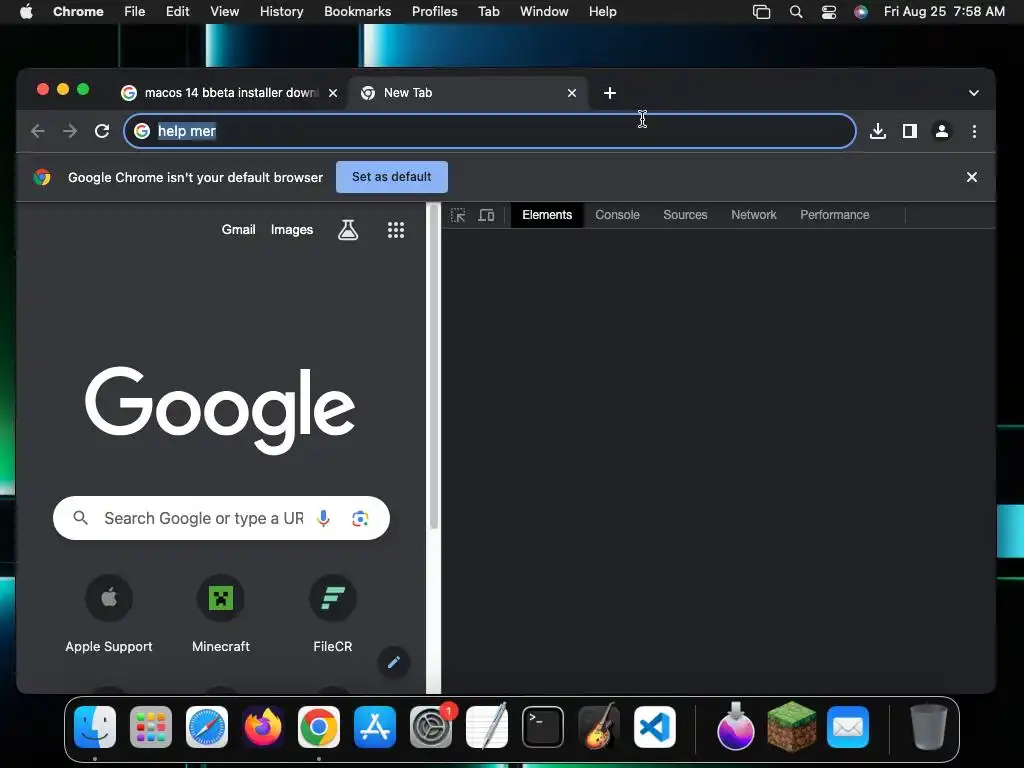The image size is (1024, 768).
Task: Launch Safari from the Dock
Action: (x=207, y=727)
